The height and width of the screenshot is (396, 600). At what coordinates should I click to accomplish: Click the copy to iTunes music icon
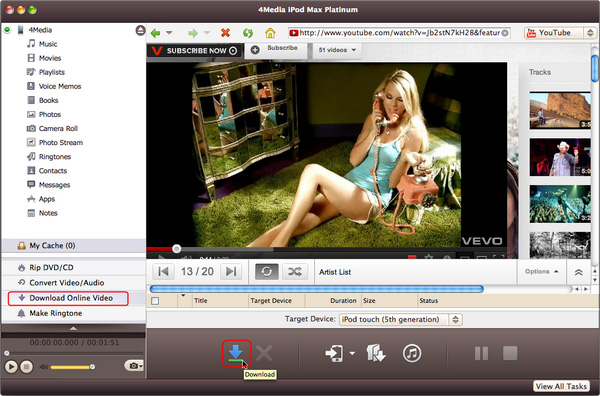pyautogui.click(x=412, y=353)
